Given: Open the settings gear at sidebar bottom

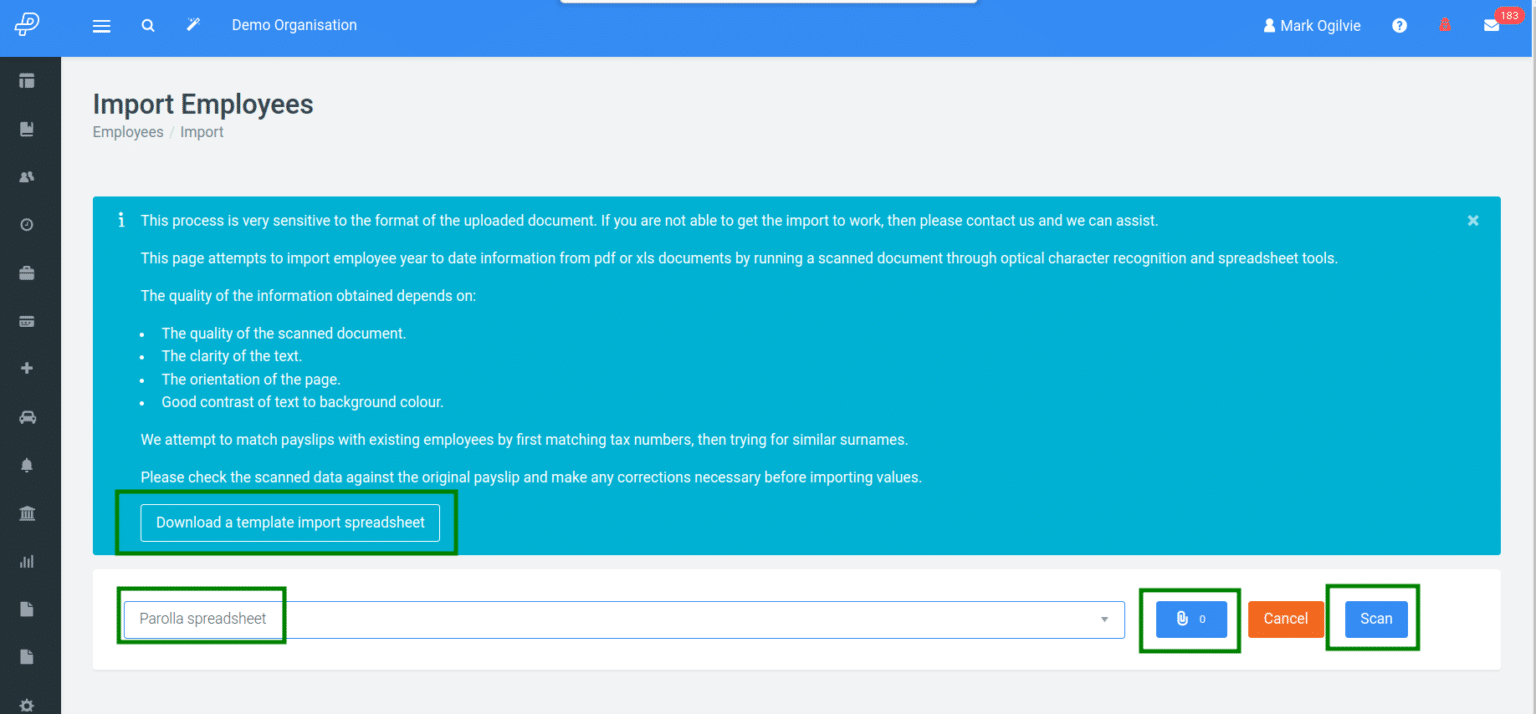Looking at the screenshot, I should point(27,703).
